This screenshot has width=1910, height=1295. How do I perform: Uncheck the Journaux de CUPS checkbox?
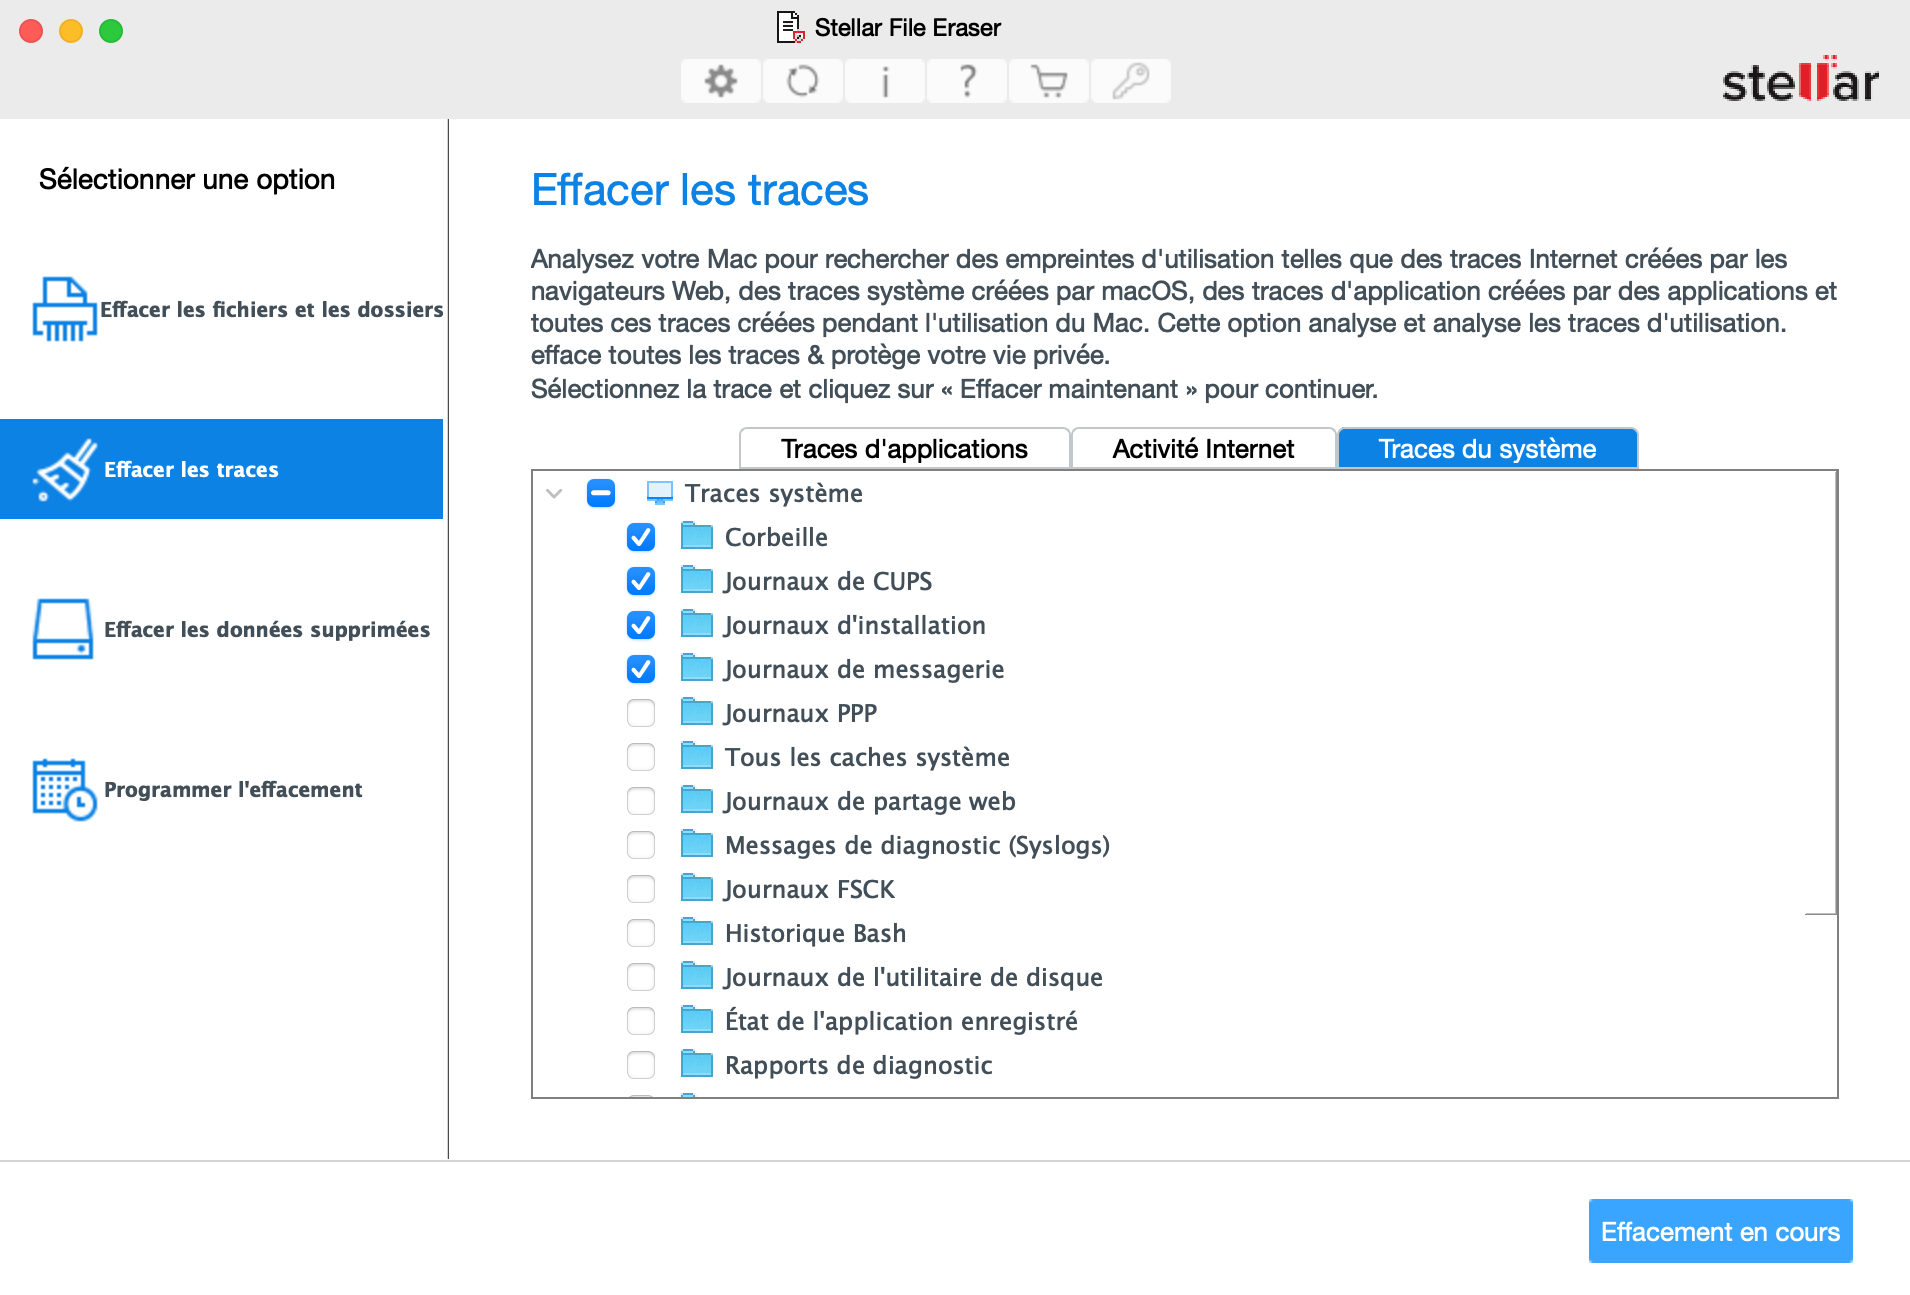641,581
